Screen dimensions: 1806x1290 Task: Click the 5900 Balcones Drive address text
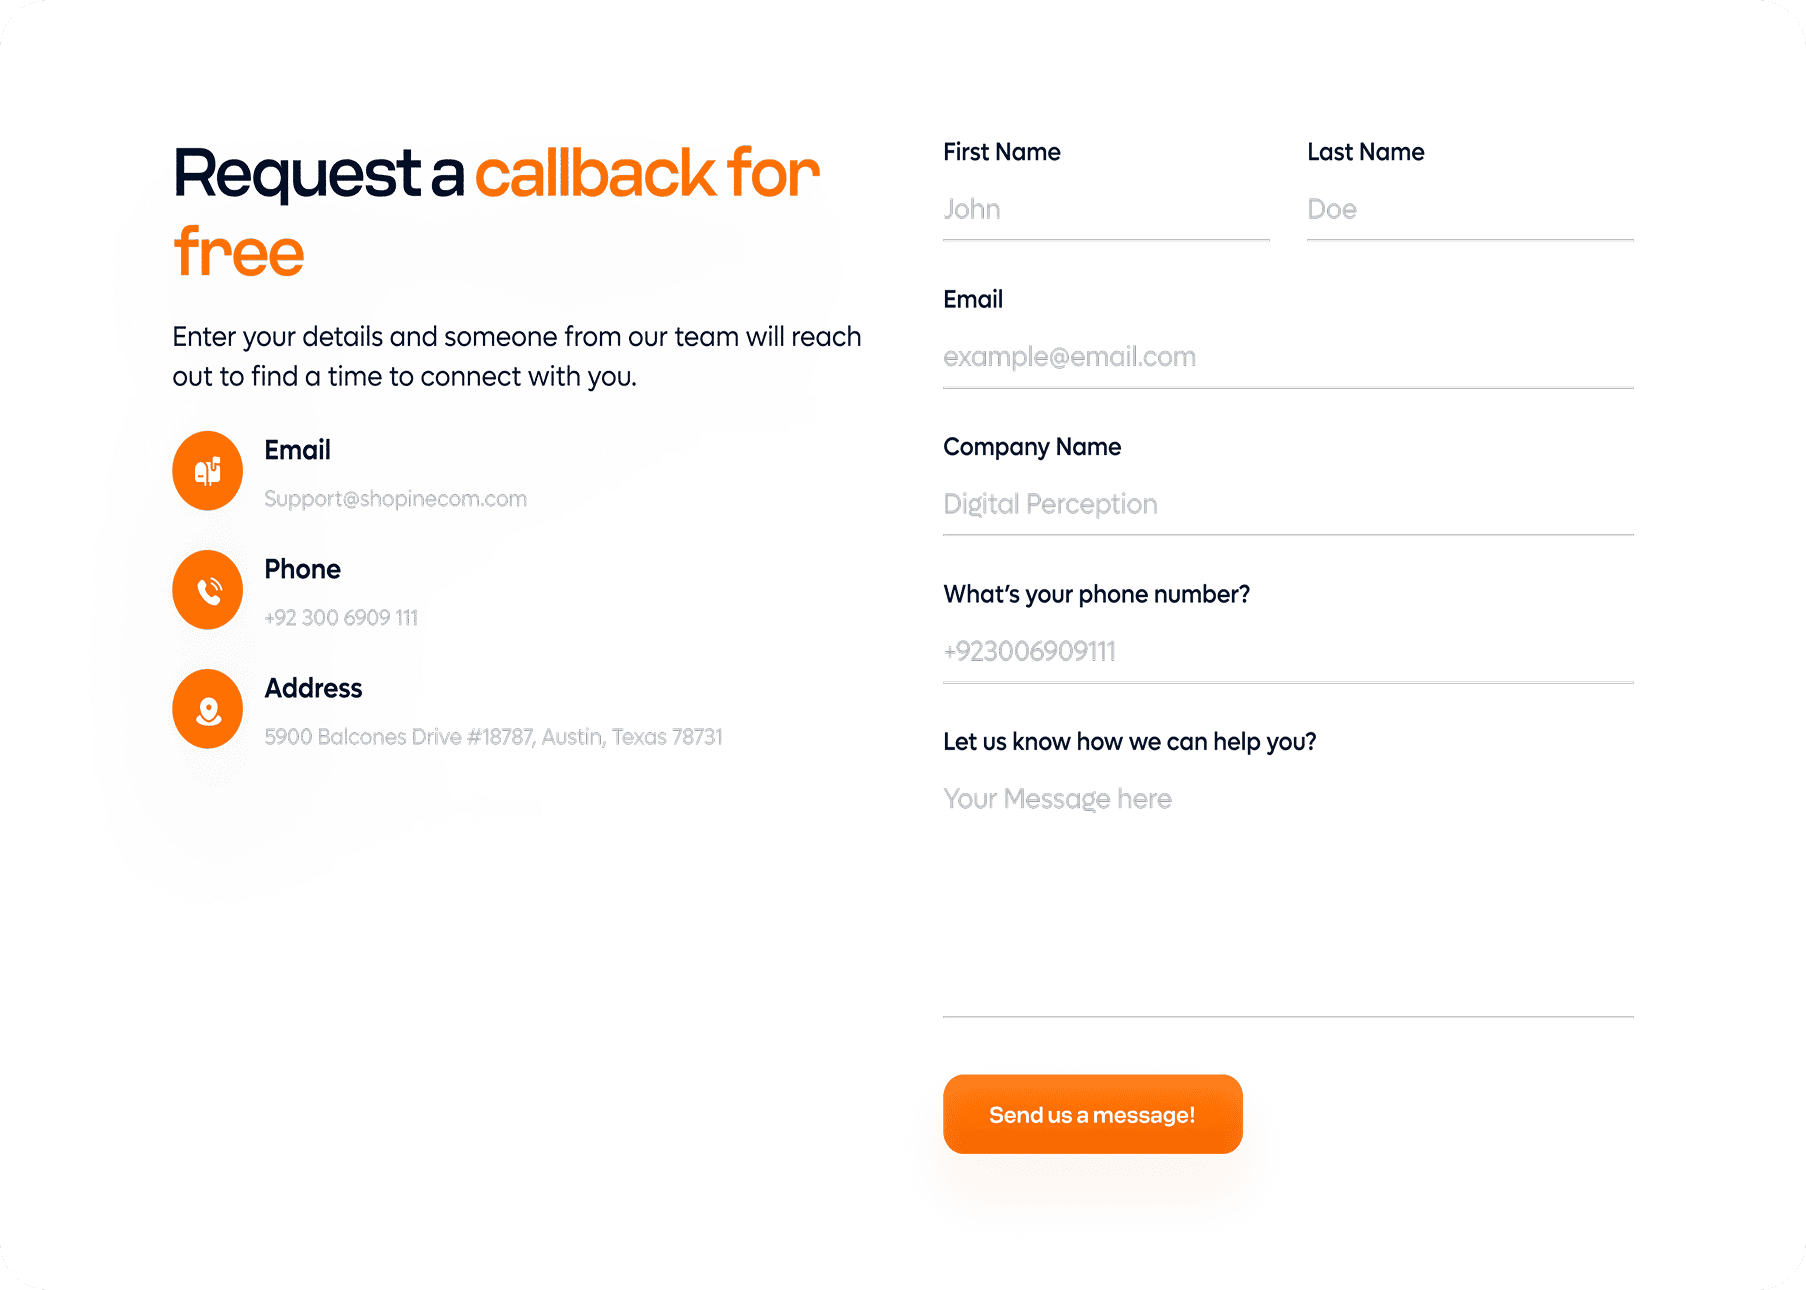(x=493, y=737)
